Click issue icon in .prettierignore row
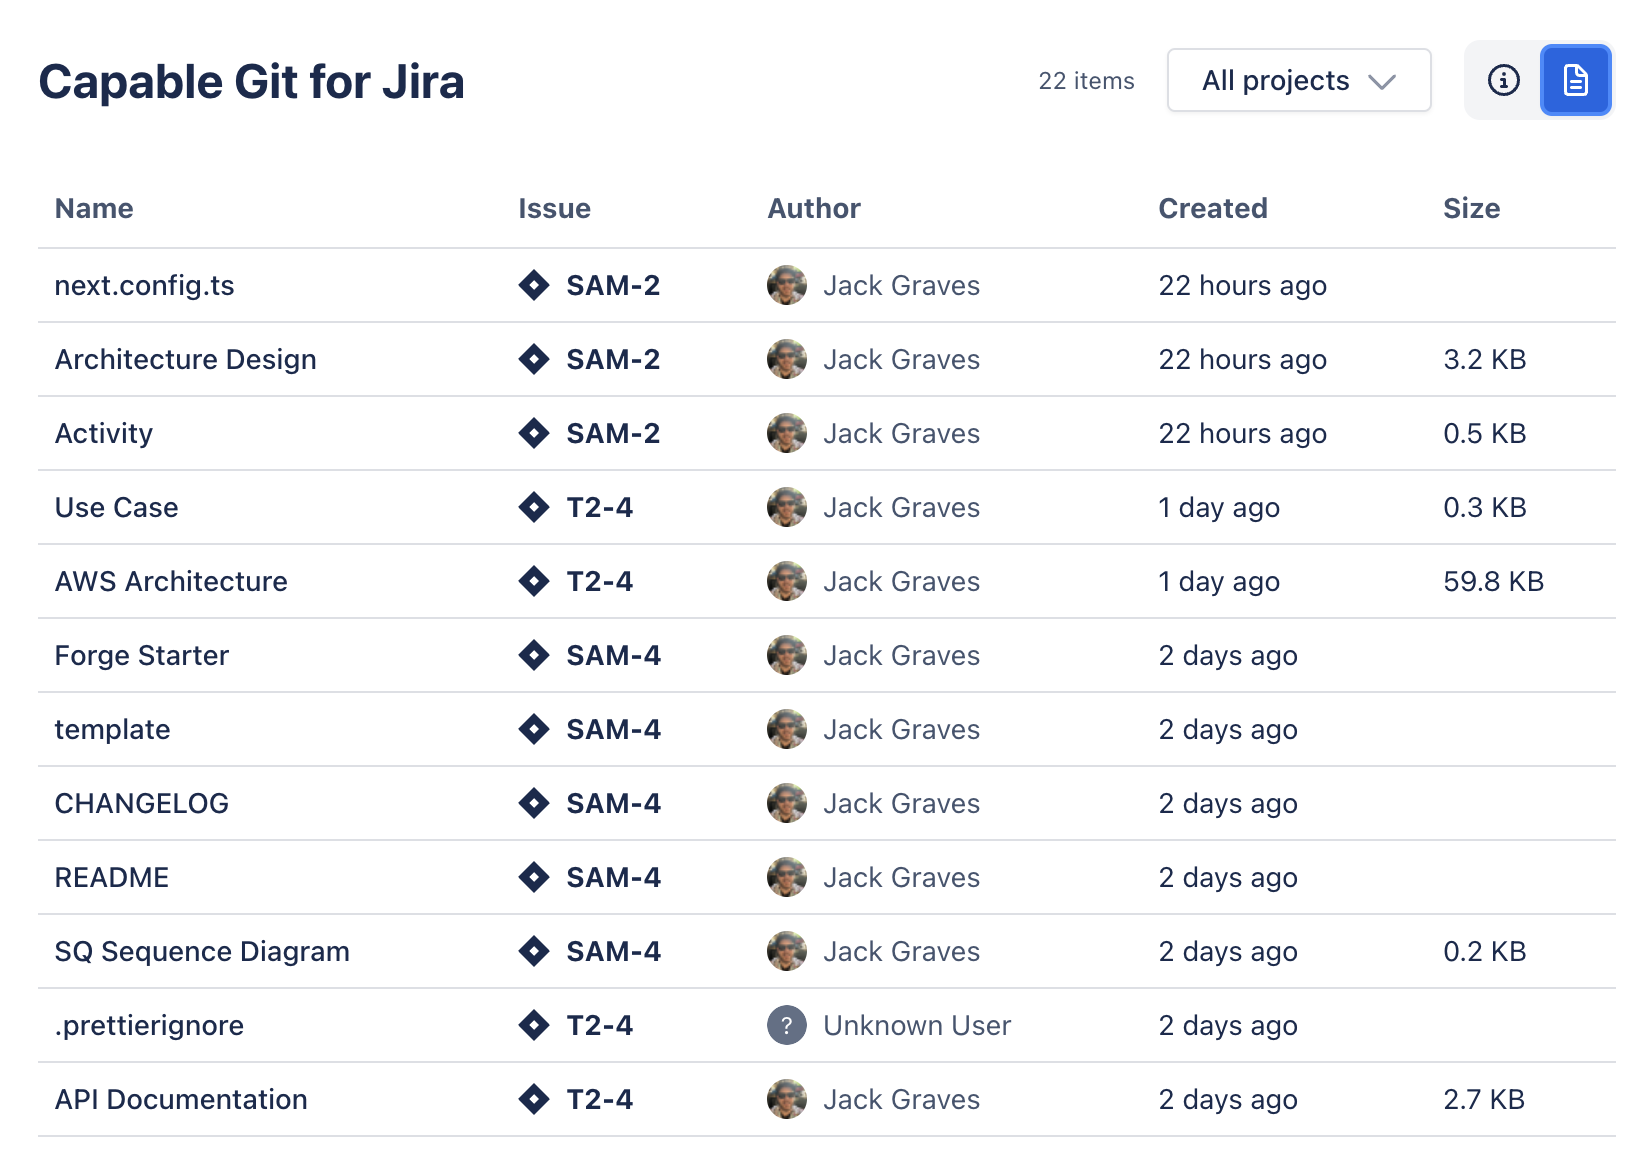The width and height of the screenshot is (1648, 1152). pyautogui.click(x=534, y=1025)
